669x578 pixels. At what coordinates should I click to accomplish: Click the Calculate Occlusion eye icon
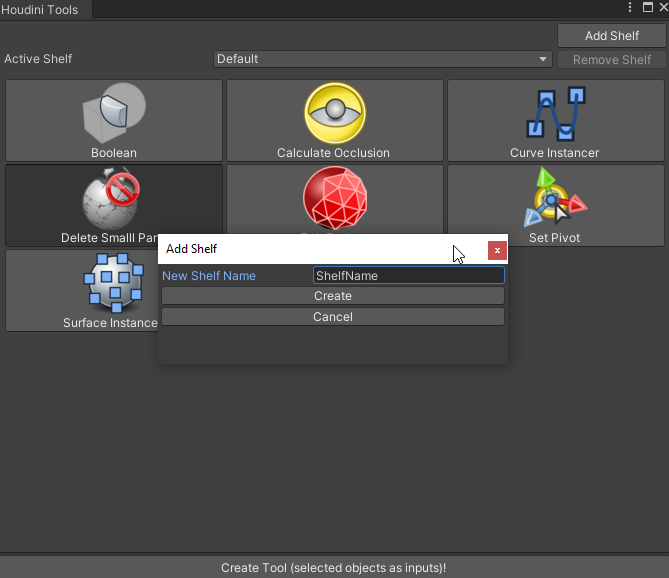point(334,113)
